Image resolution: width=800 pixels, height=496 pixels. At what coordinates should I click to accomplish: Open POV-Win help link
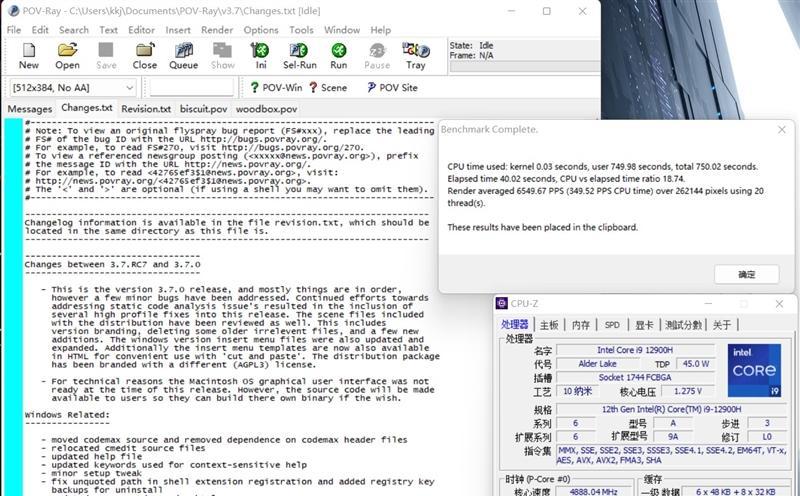277,88
